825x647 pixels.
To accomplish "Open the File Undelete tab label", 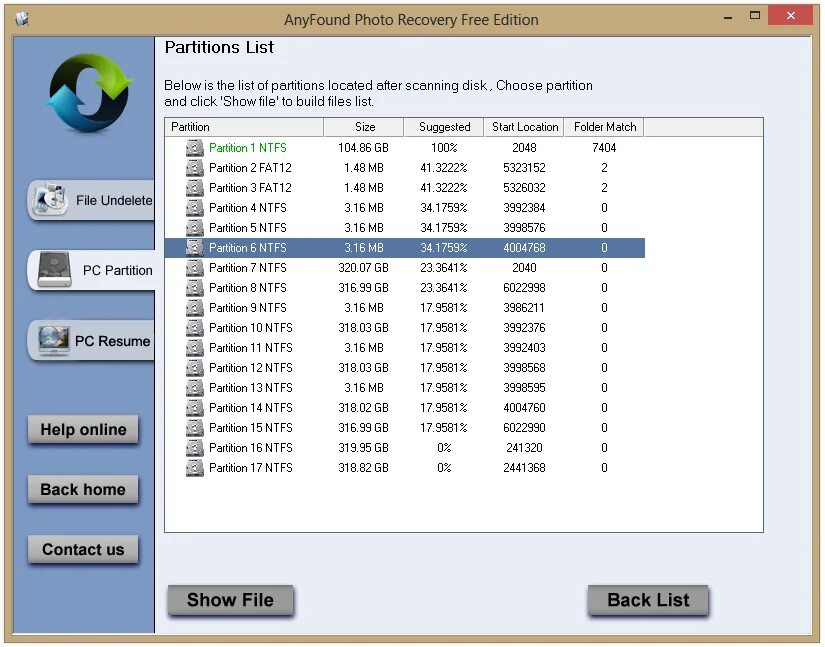I will pyautogui.click(x=114, y=200).
